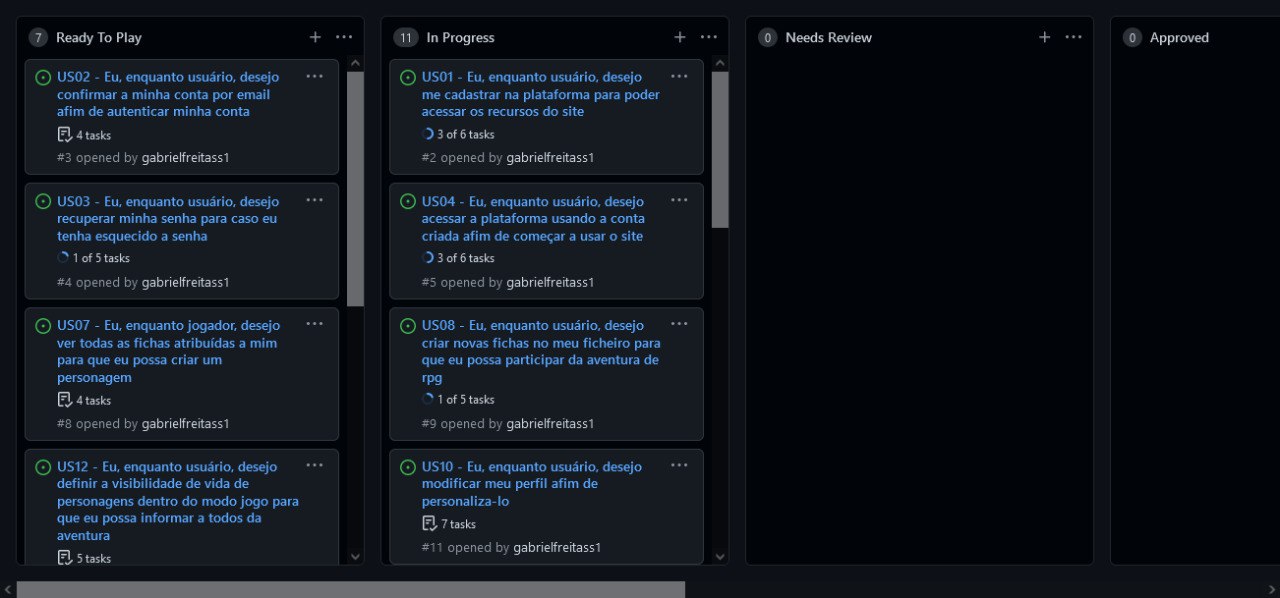Click the open issue icon on US08 card
Viewport: 1280px width, 598px height.
click(x=408, y=326)
